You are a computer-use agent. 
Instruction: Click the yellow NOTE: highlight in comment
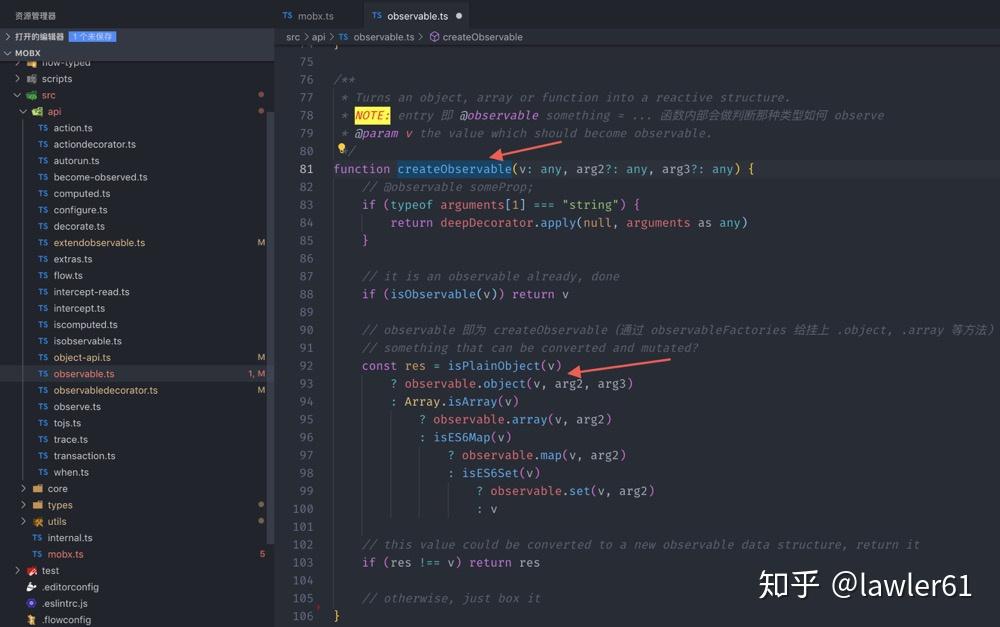tap(372, 115)
